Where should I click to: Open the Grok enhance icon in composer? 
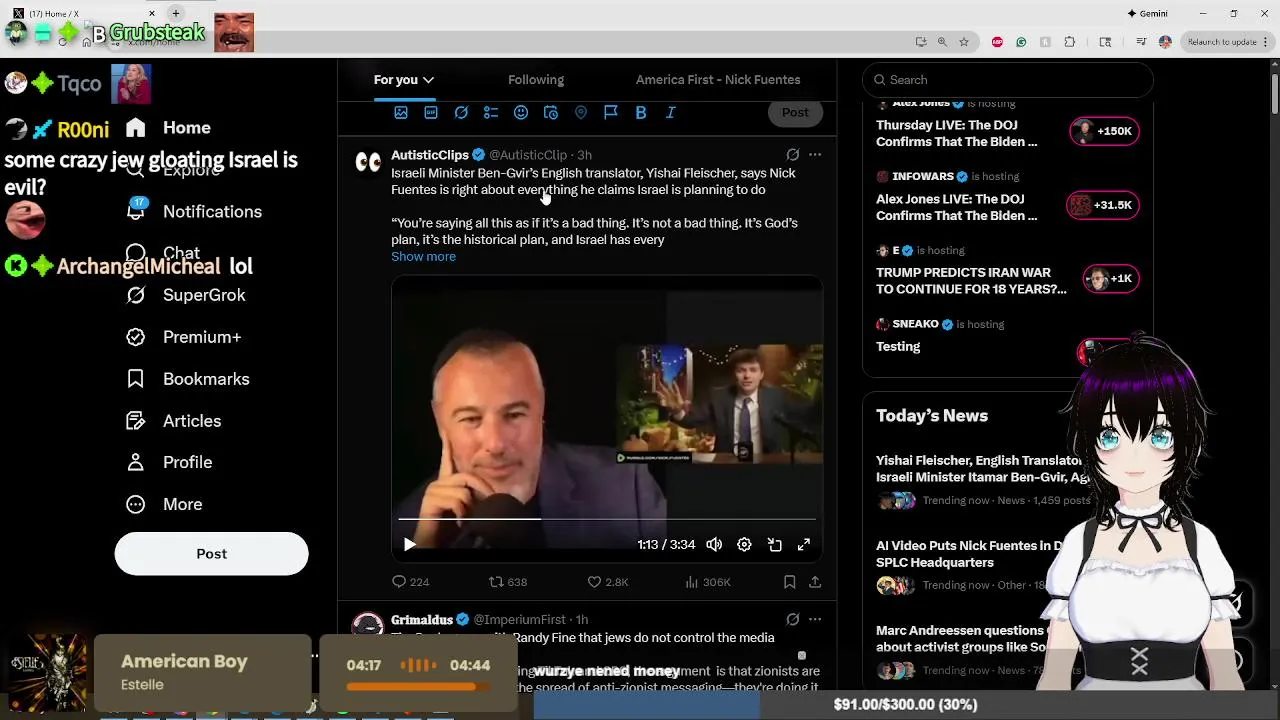coord(461,113)
